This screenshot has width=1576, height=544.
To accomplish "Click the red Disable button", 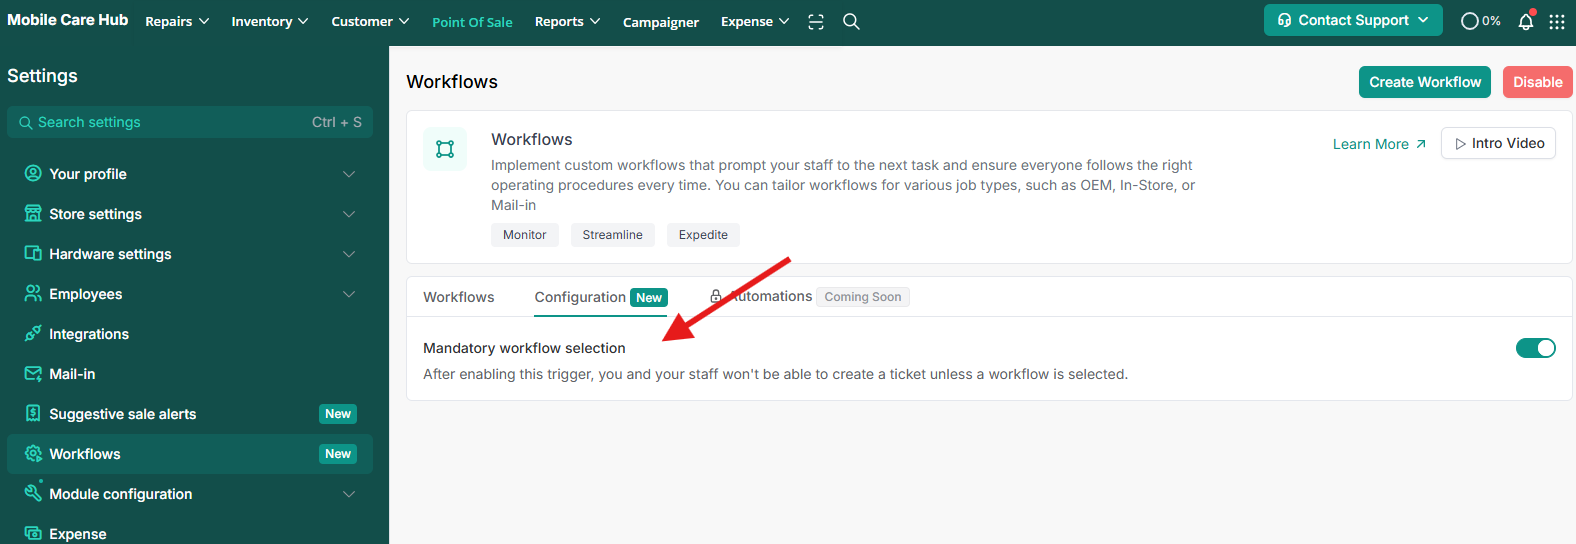I will pyautogui.click(x=1537, y=82).
